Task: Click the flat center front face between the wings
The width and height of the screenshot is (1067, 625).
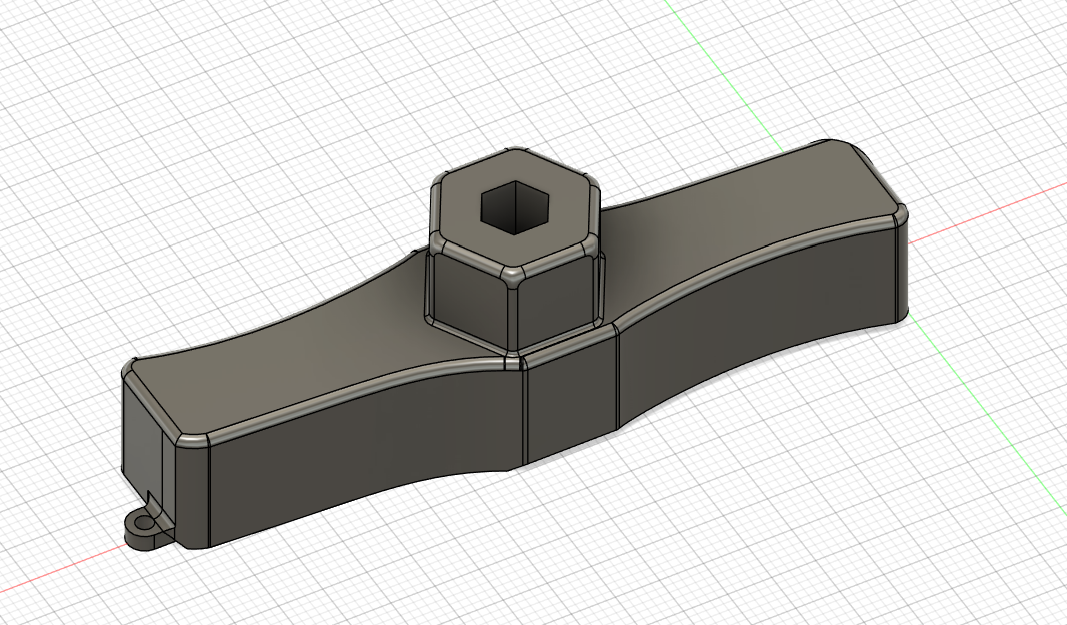Action: (x=572, y=395)
